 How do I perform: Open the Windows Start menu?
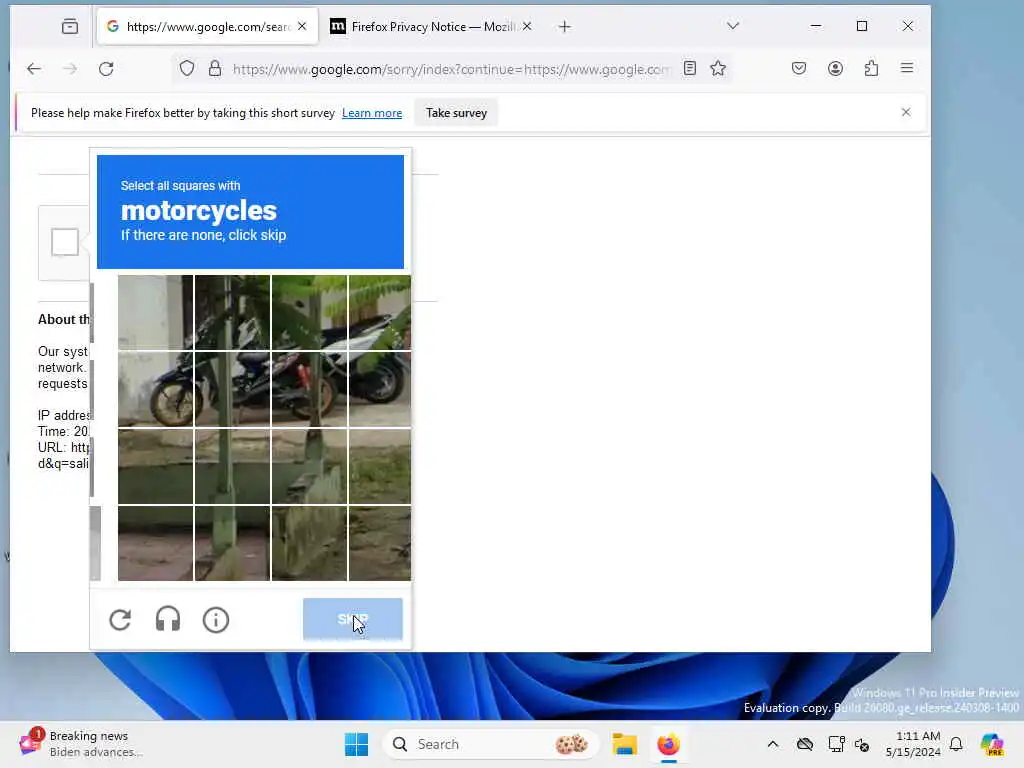pyautogui.click(x=357, y=744)
